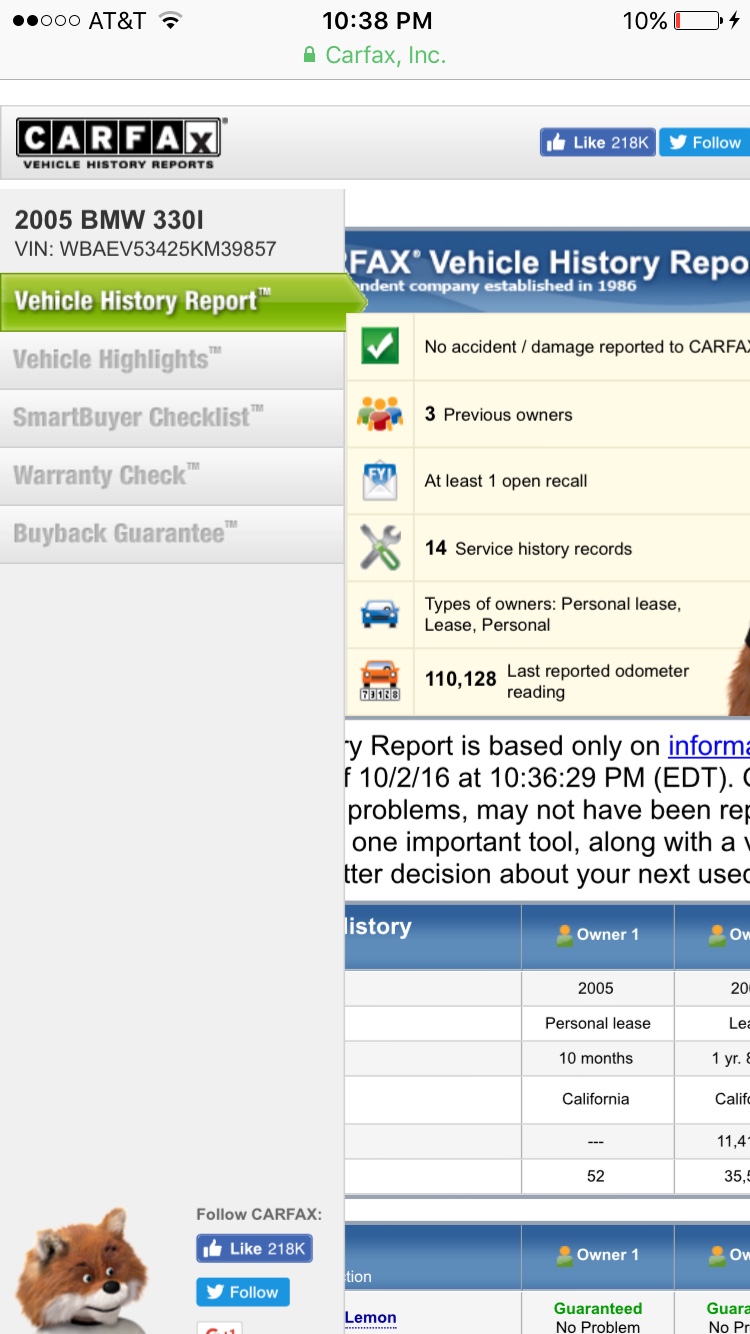Tap the FYI open recall envelope icon

tap(380, 481)
